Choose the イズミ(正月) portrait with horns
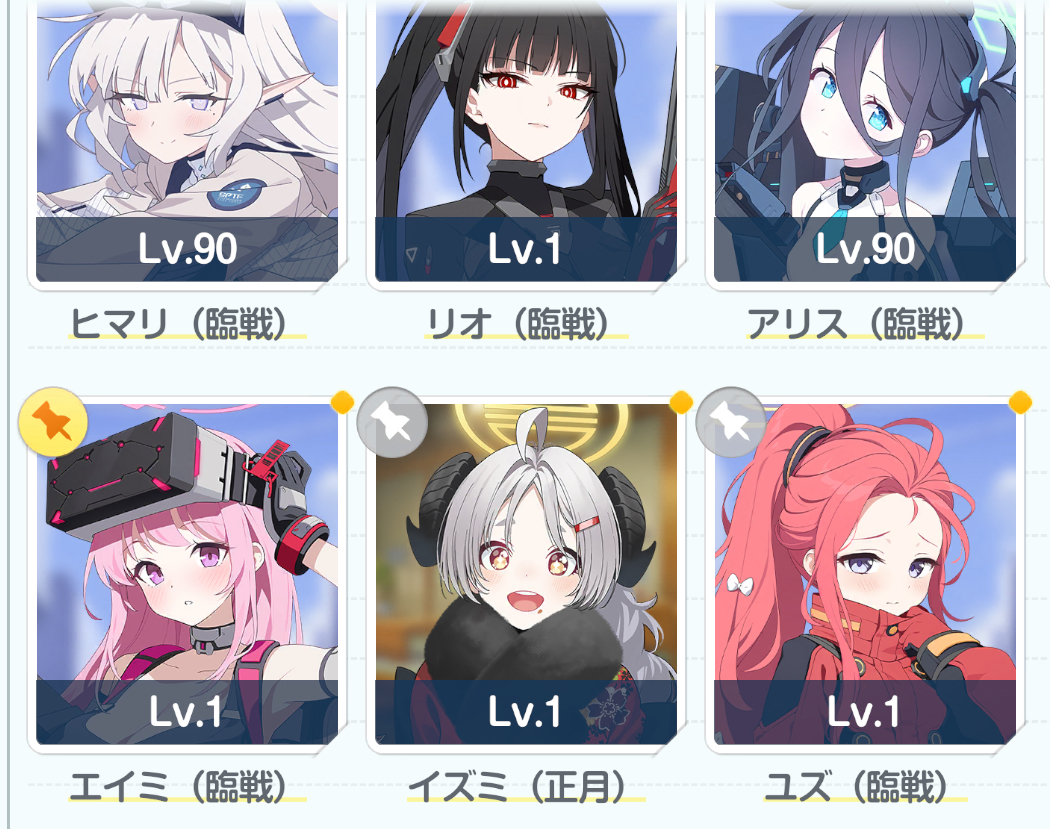 [x=526, y=574]
